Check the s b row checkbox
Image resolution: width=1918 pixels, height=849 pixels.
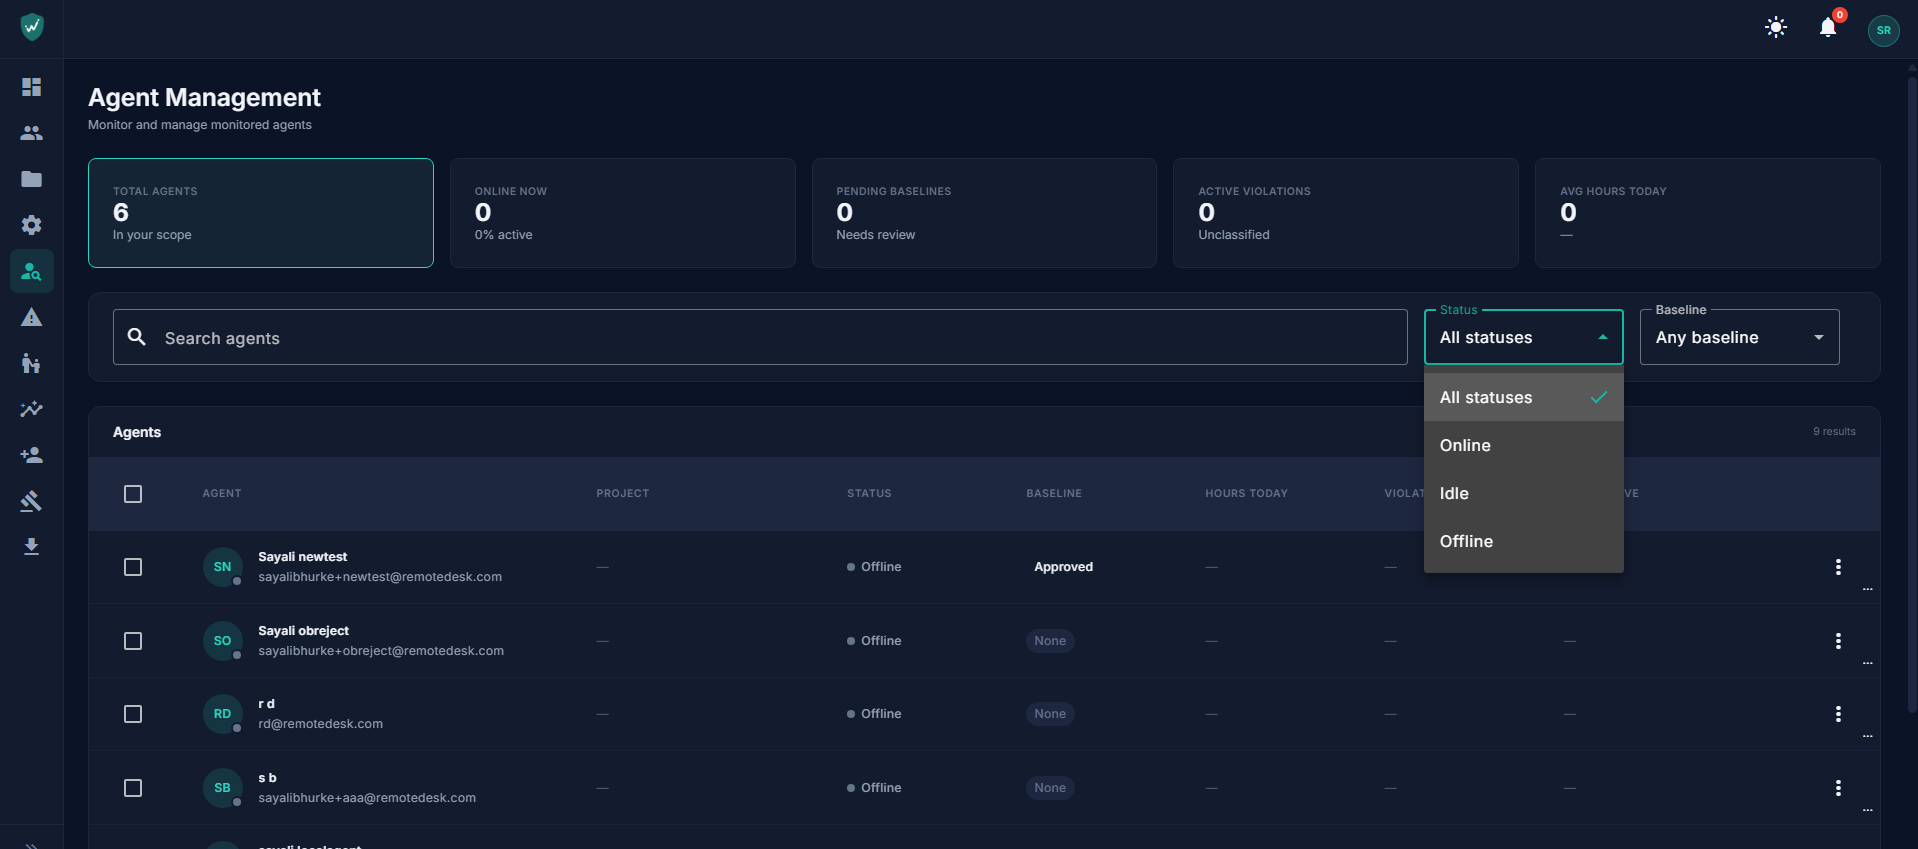[x=133, y=788]
